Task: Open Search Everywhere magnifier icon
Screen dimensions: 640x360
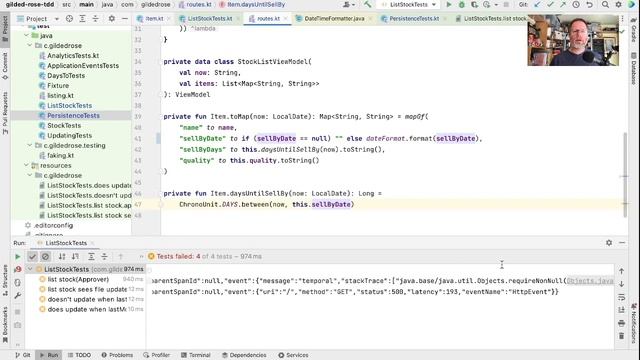Action: 605,4
